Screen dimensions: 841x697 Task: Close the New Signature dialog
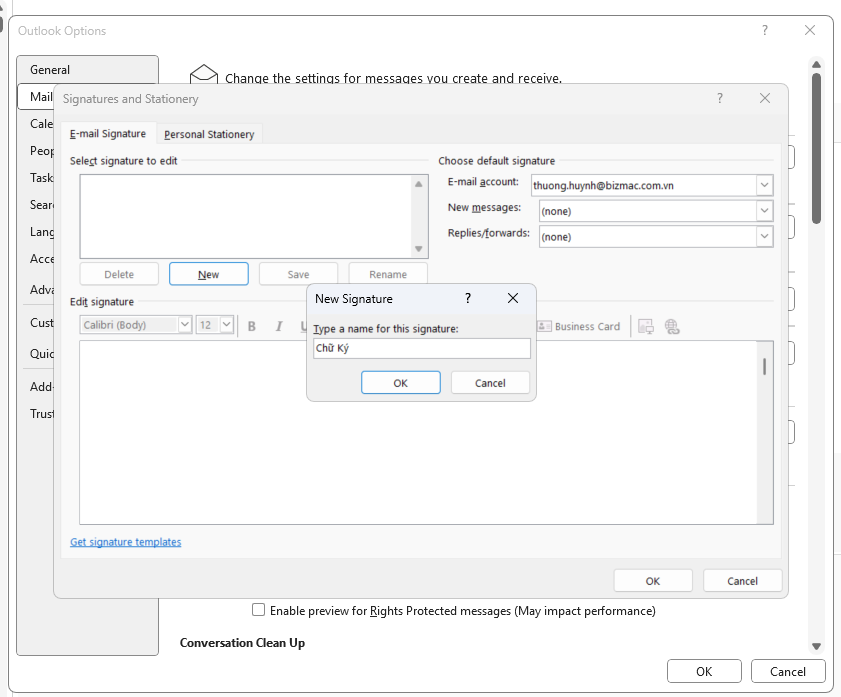513,298
